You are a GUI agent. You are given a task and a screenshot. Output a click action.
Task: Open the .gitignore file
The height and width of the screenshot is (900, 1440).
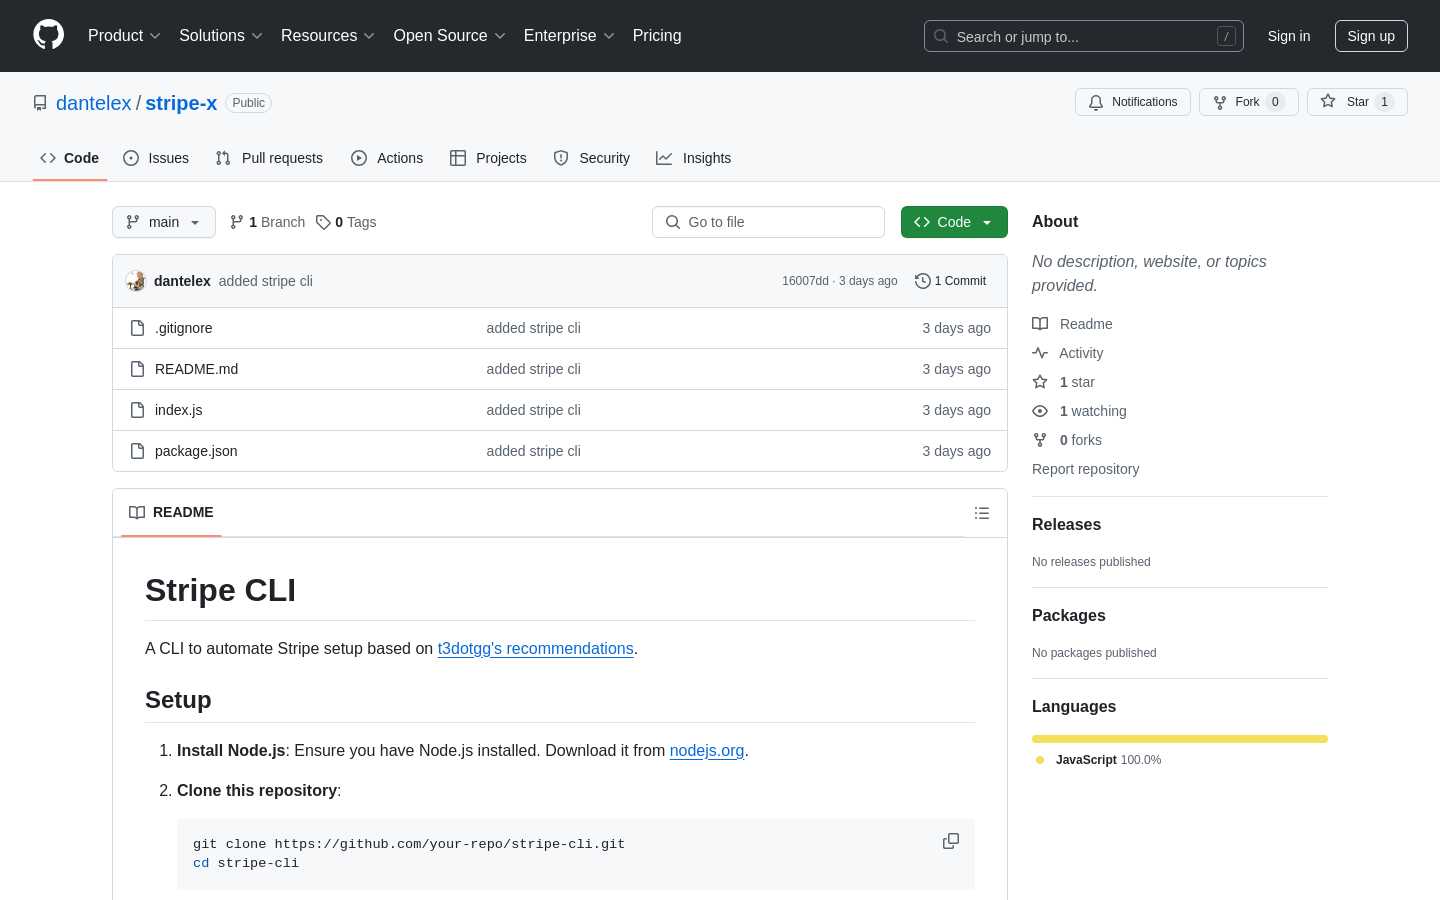[184, 328]
